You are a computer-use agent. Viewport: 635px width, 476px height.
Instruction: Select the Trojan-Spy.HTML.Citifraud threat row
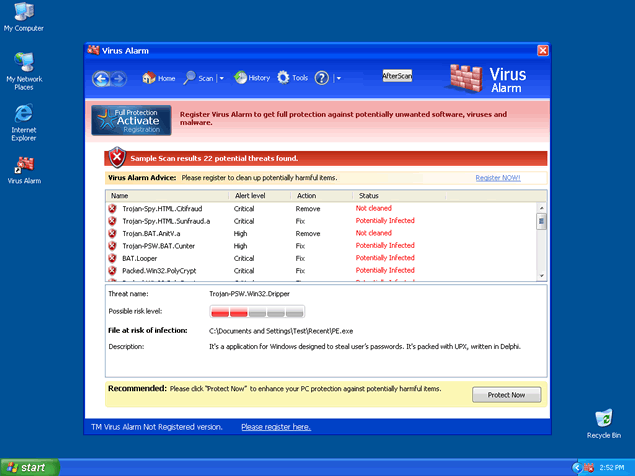(x=165, y=208)
